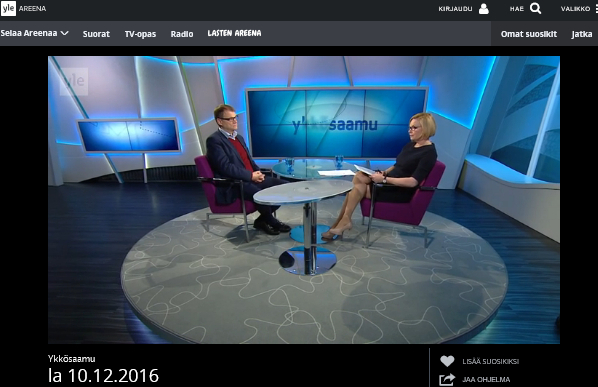This screenshot has width=598, height=387.
Task: Open the Kirjaudu login link
Action: click(455, 9)
